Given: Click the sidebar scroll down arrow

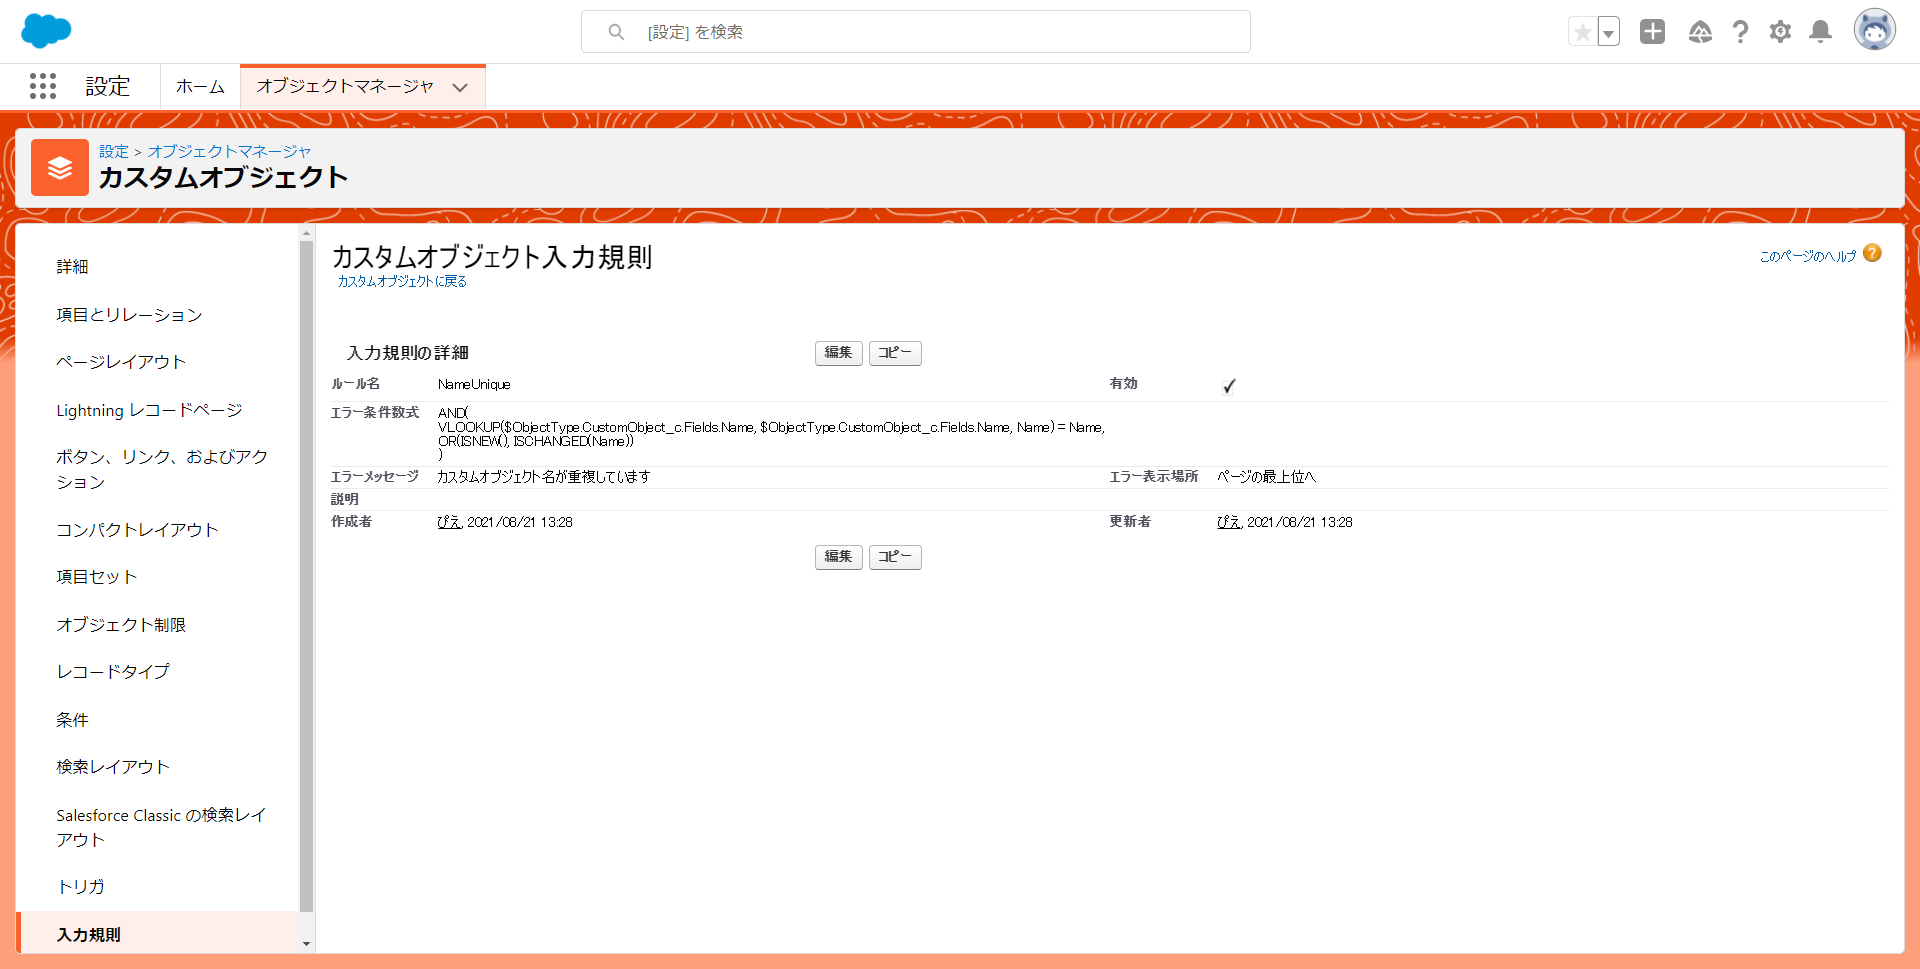Looking at the screenshot, I should click(306, 944).
